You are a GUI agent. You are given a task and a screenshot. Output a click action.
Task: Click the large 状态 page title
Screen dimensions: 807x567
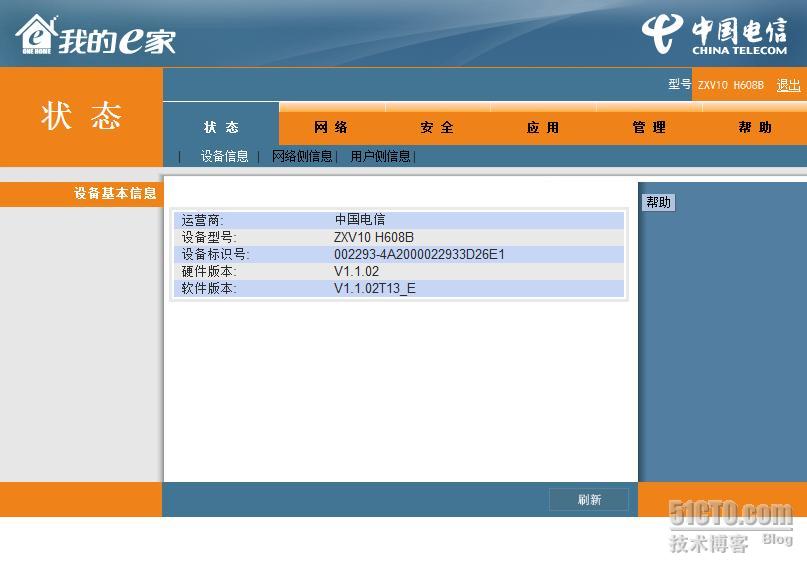tap(81, 116)
